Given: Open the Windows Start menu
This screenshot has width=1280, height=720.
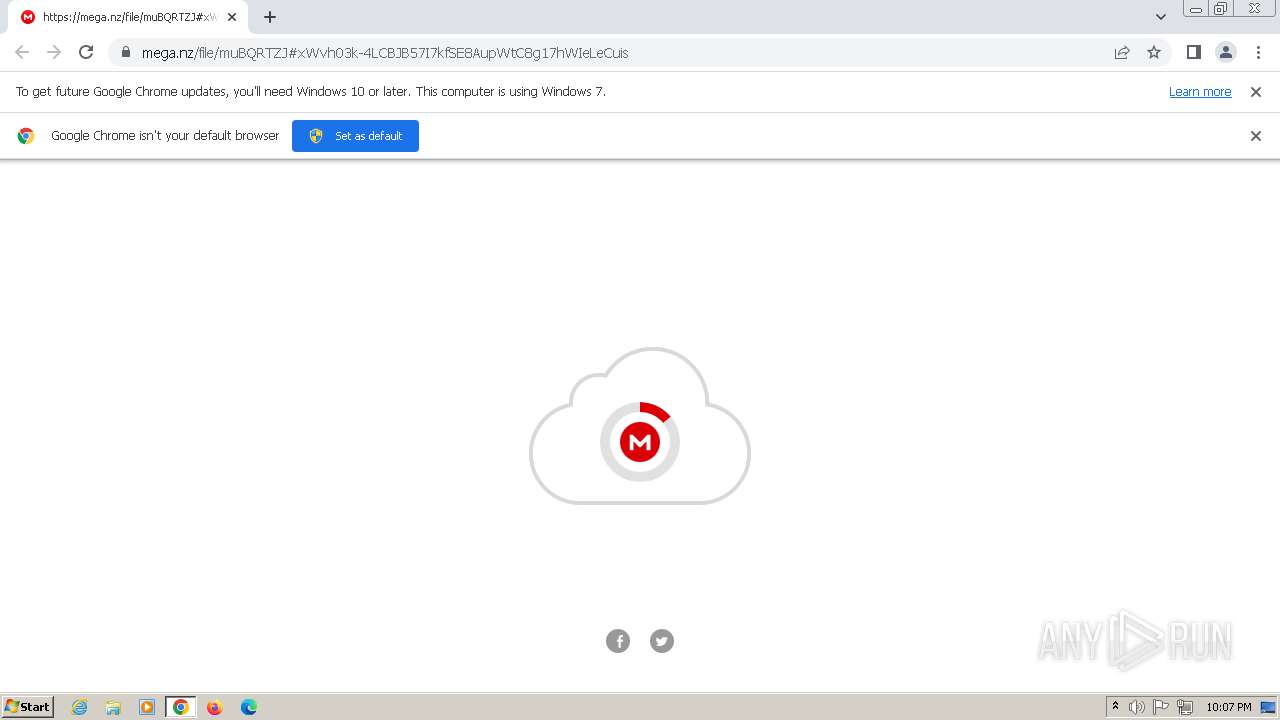Looking at the screenshot, I should pos(28,707).
